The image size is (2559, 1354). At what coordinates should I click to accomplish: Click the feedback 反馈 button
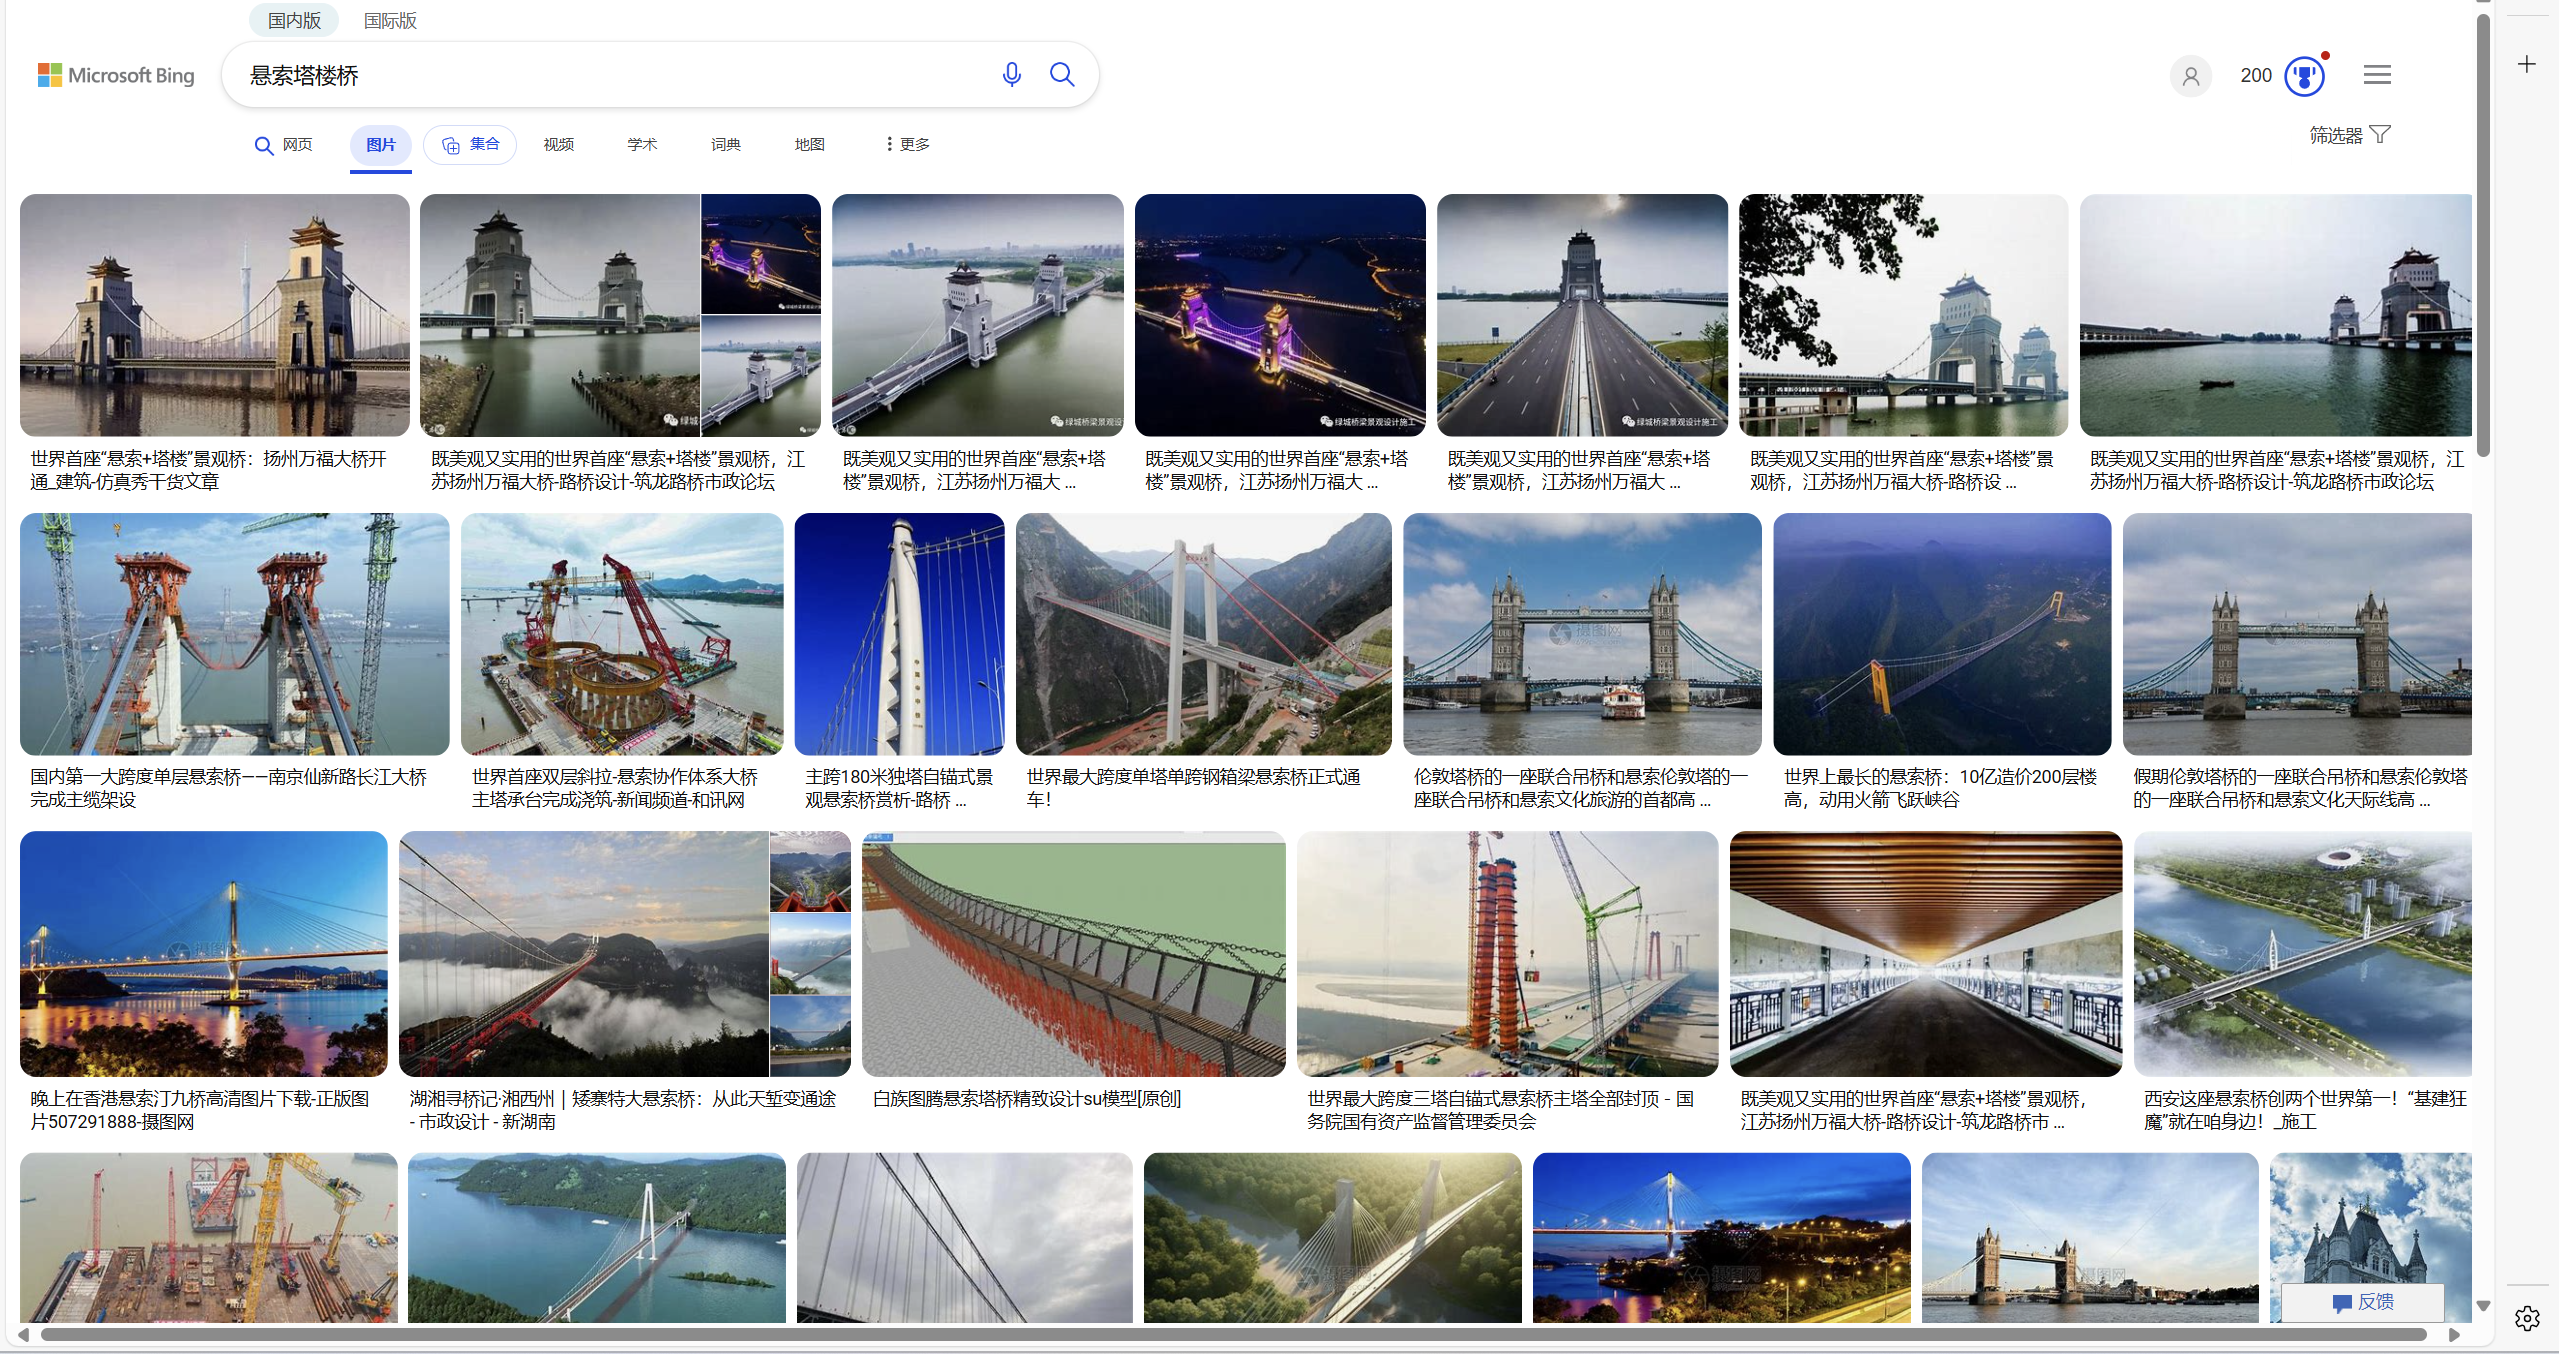click(x=2362, y=1302)
